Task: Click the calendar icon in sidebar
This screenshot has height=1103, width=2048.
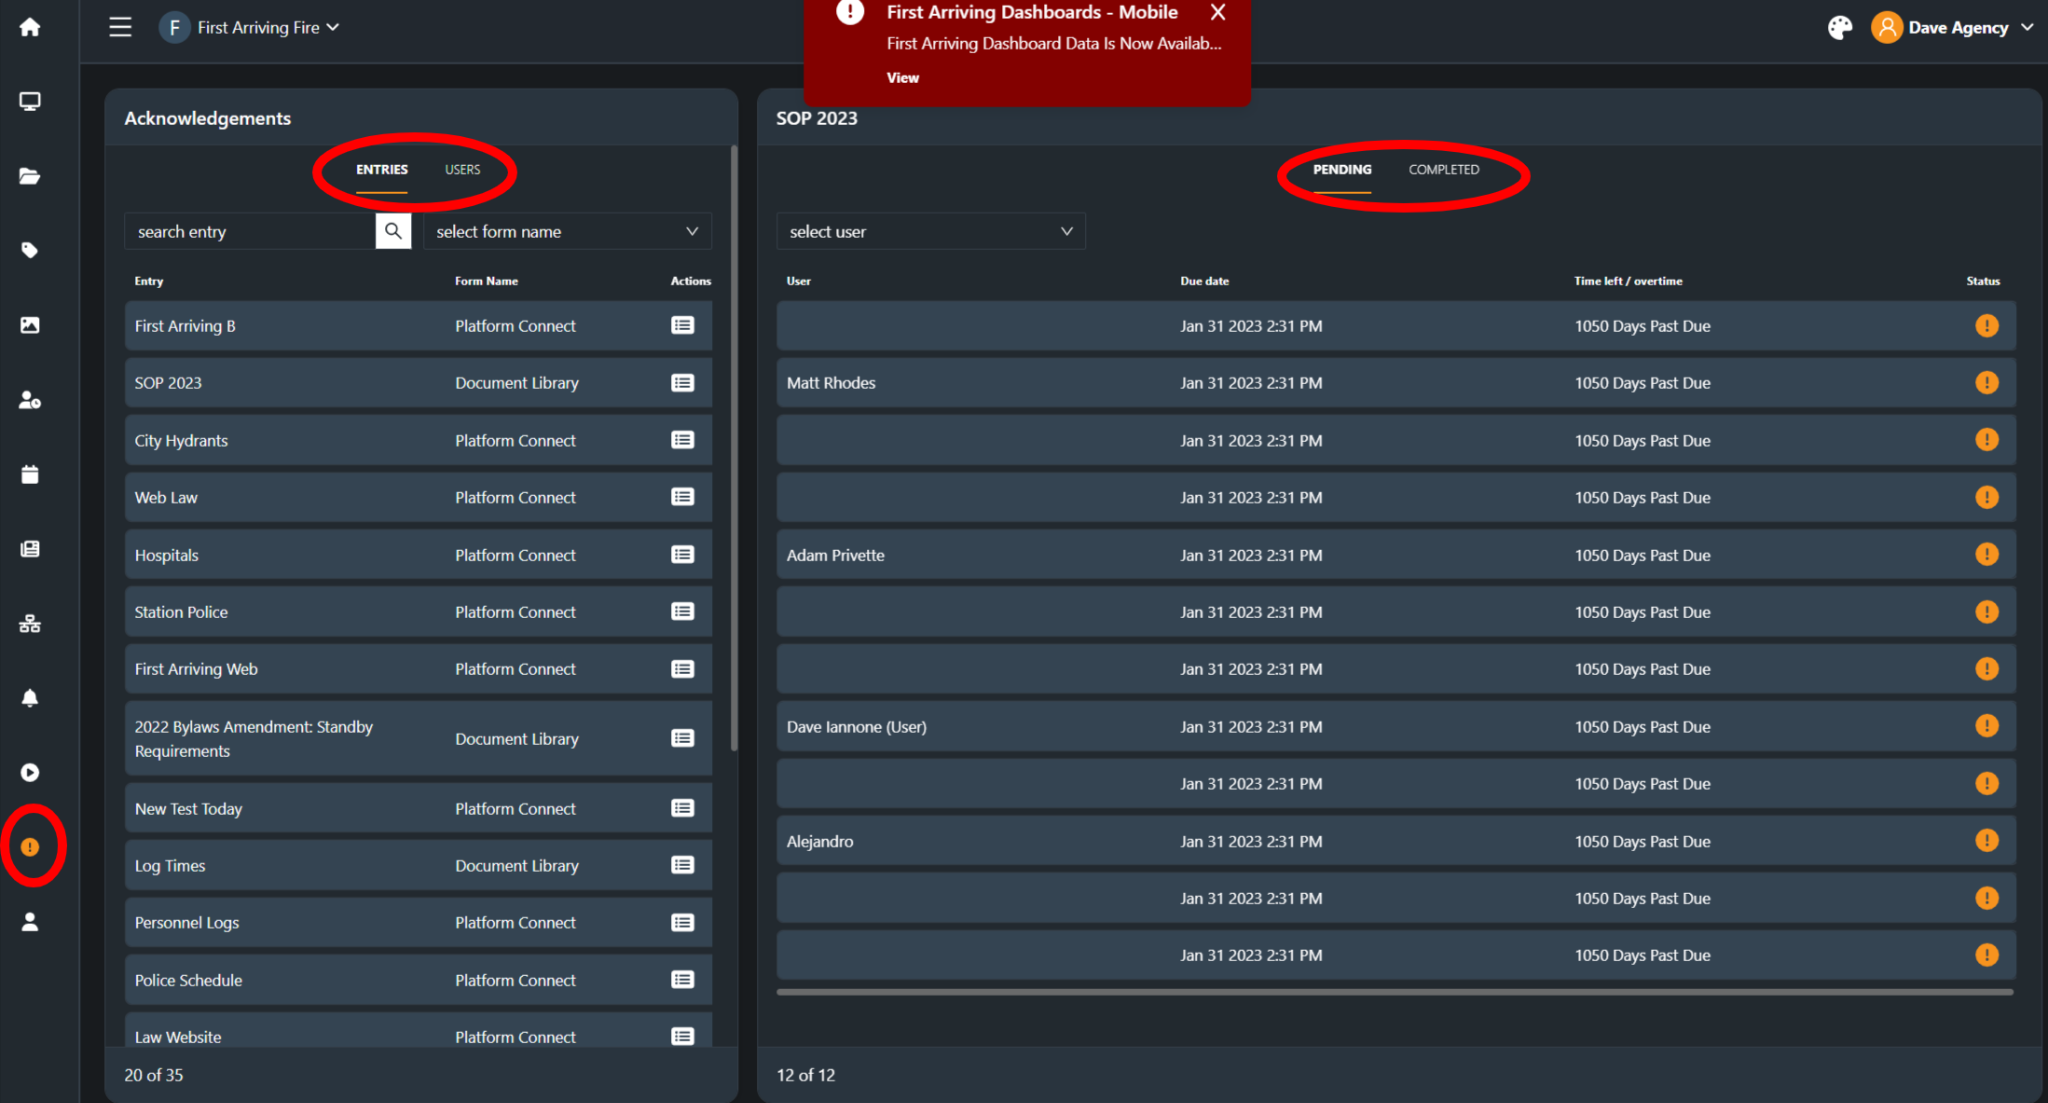Action: 30,474
